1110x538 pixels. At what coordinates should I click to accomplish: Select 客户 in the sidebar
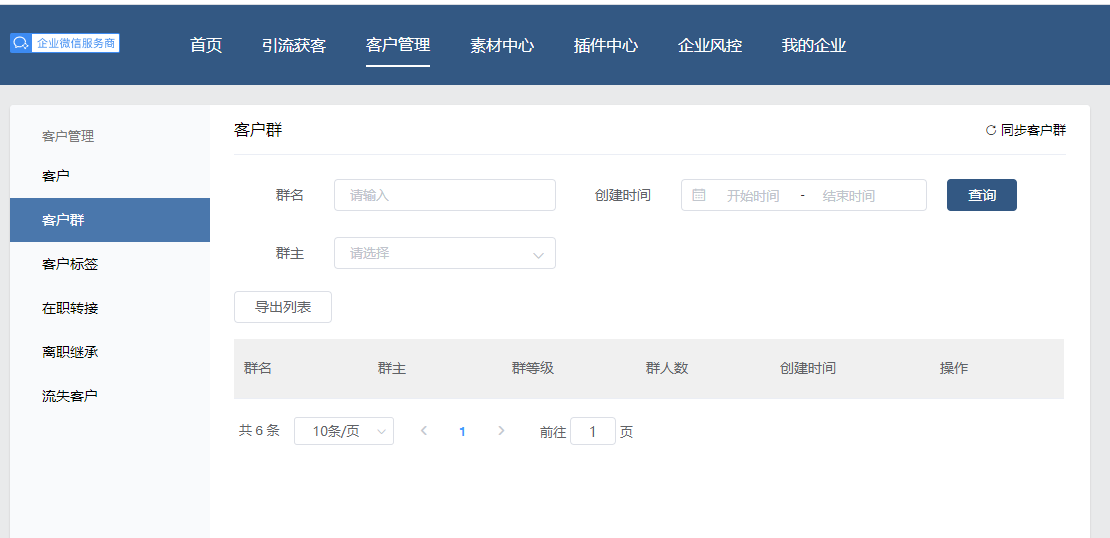click(110, 176)
